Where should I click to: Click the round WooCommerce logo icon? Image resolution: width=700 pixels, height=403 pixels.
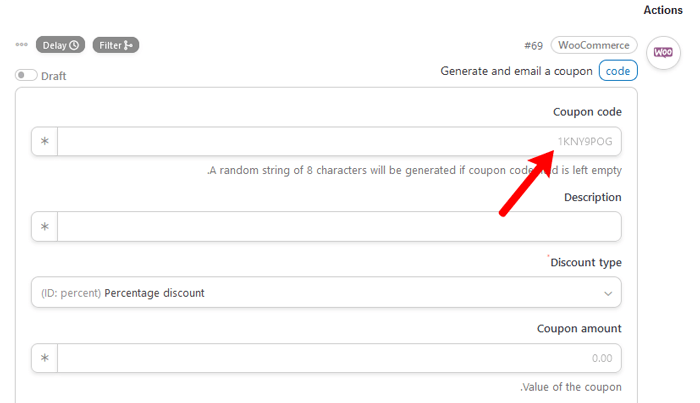point(663,52)
